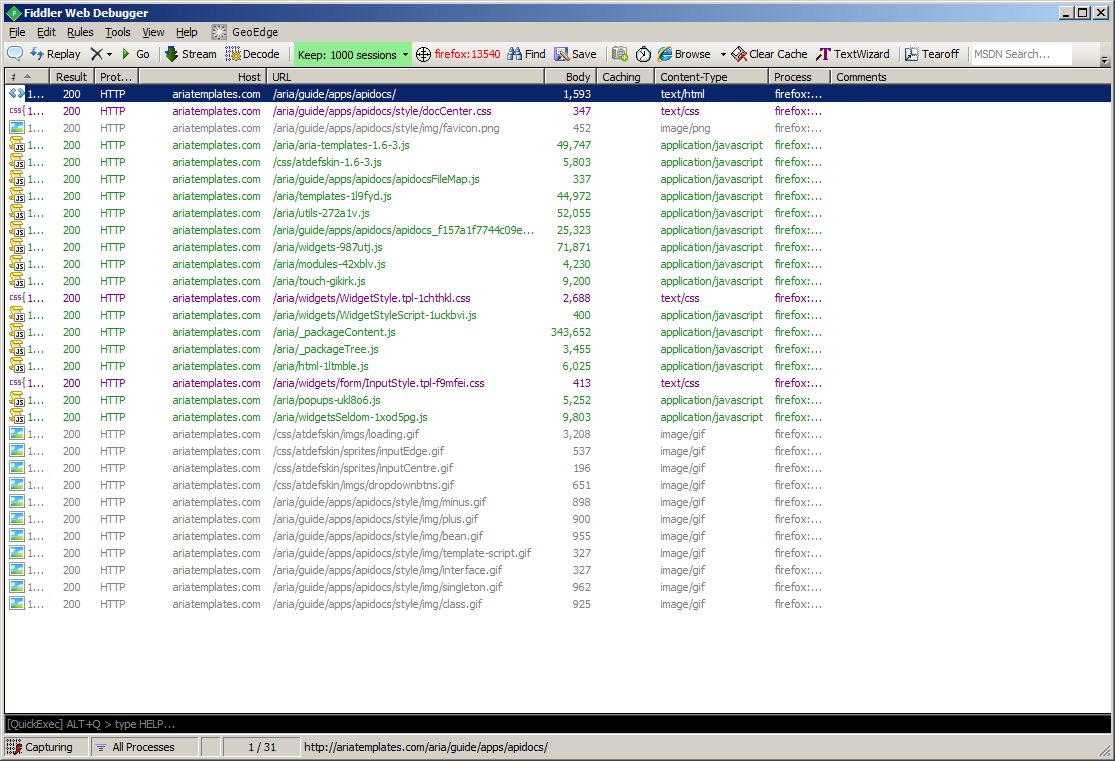The width and height of the screenshot is (1115, 761).
Task: Click the HTML icon of the apidocs/ session
Action: pos(16,93)
